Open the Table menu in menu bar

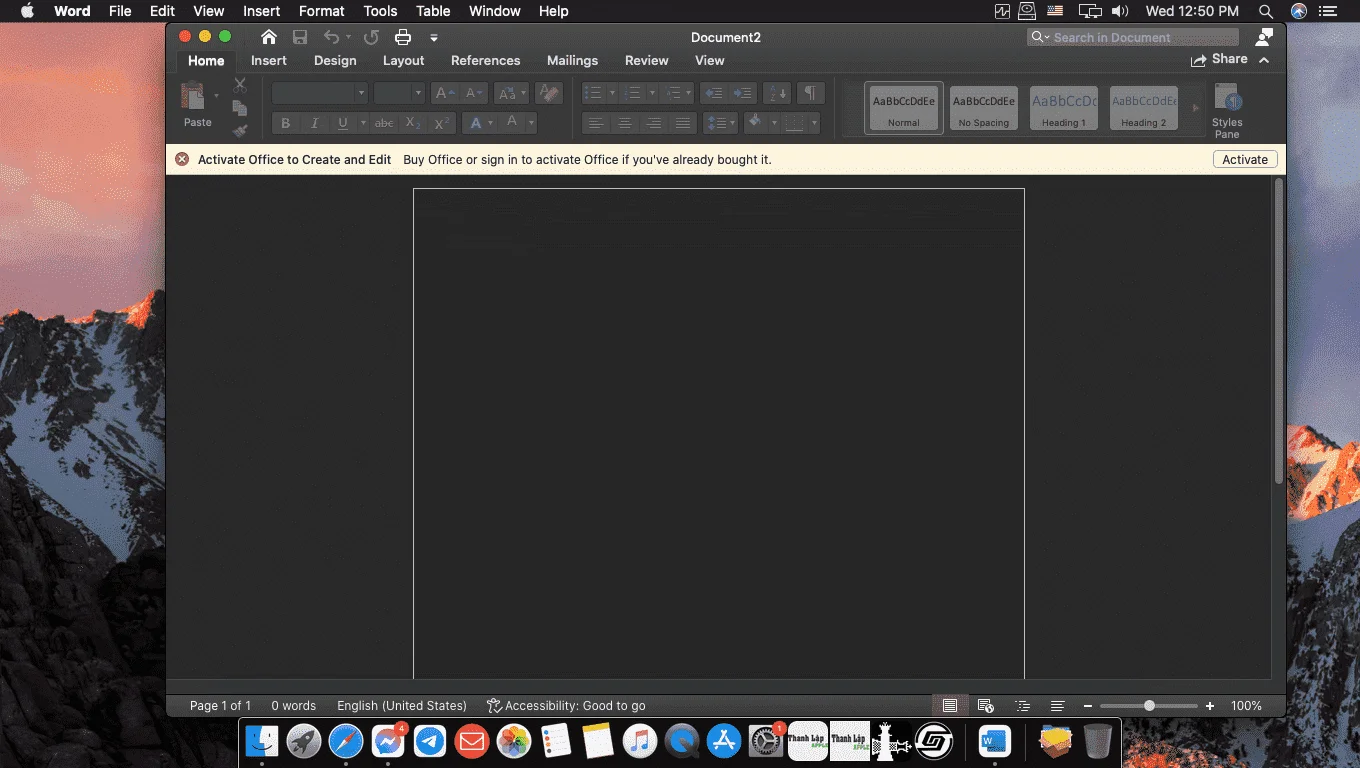433,11
